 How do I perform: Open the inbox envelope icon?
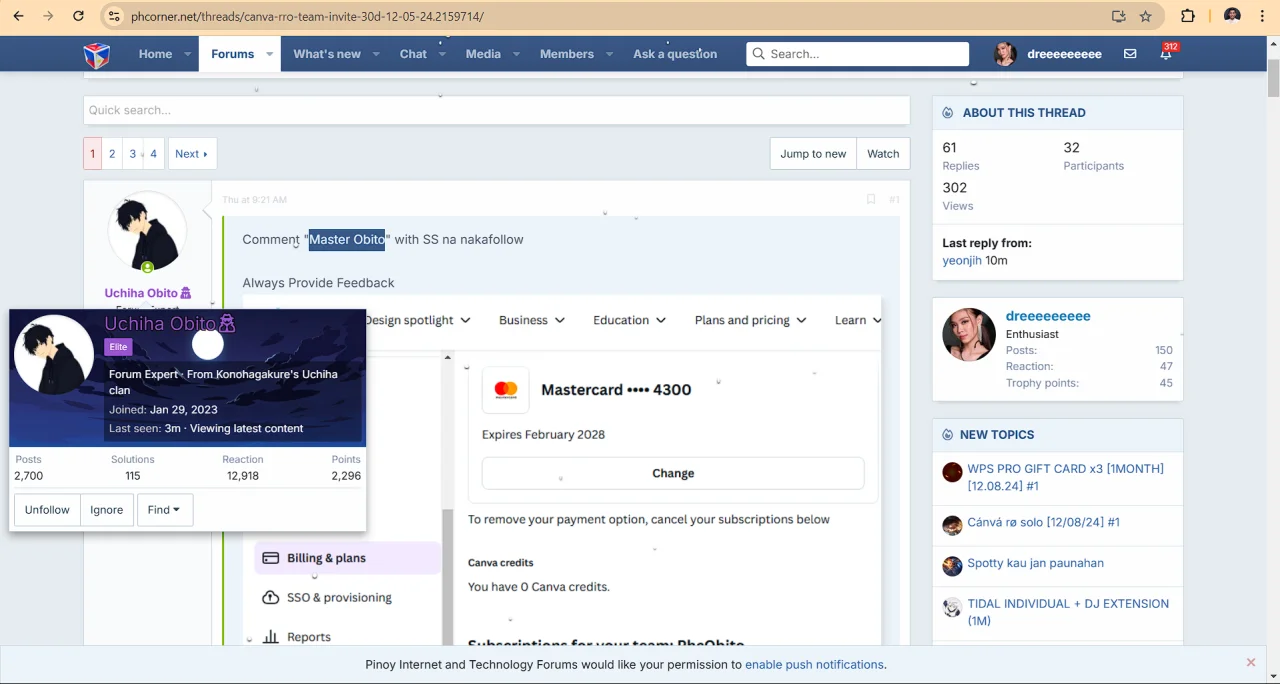[1130, 54]
